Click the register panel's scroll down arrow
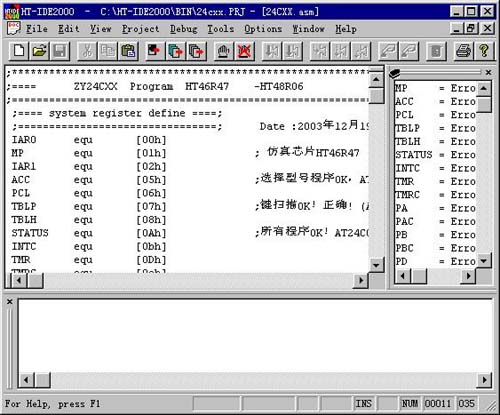500x415 pixels. click(484, 260)
